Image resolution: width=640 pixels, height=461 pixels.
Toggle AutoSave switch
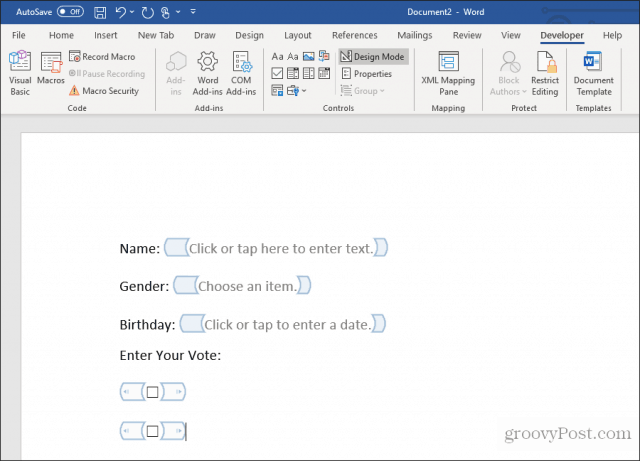pos(70,12)
